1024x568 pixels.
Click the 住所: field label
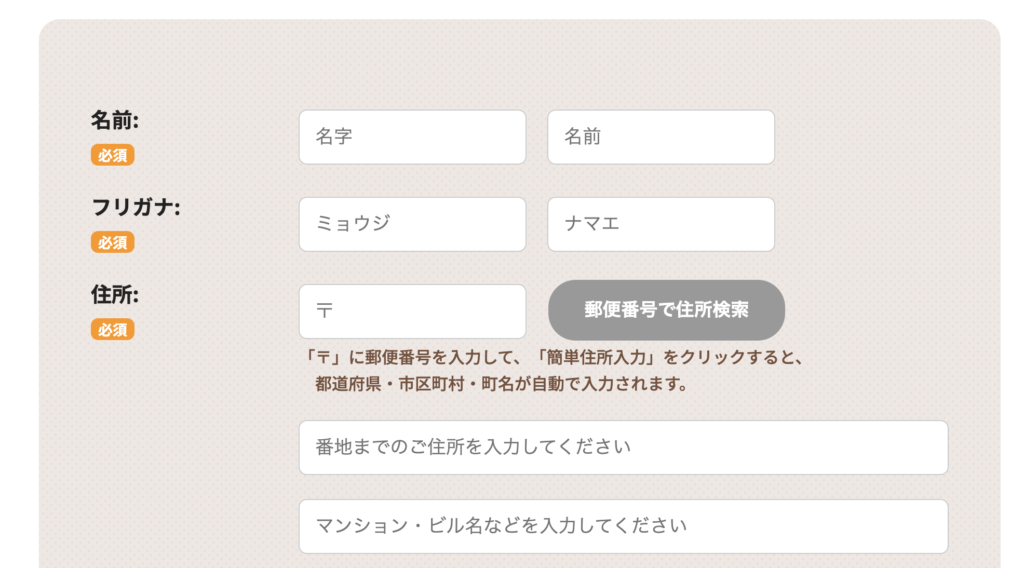[115, 294]
